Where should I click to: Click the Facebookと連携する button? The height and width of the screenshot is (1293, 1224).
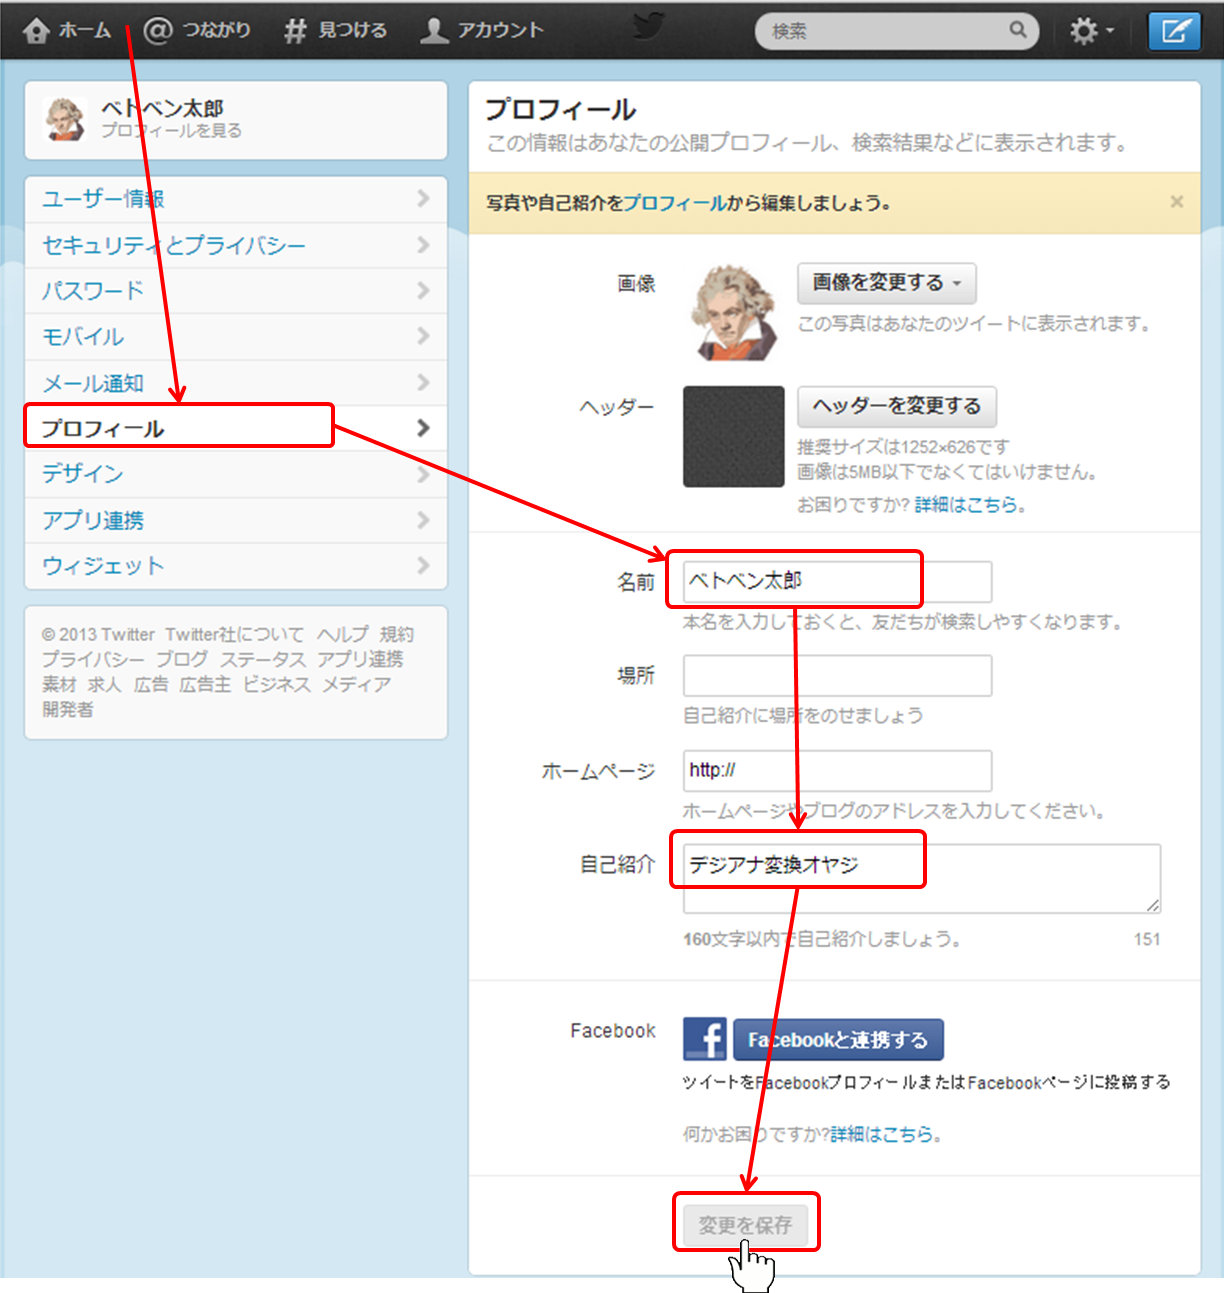pyautogui.click(x=838, y=1040)
